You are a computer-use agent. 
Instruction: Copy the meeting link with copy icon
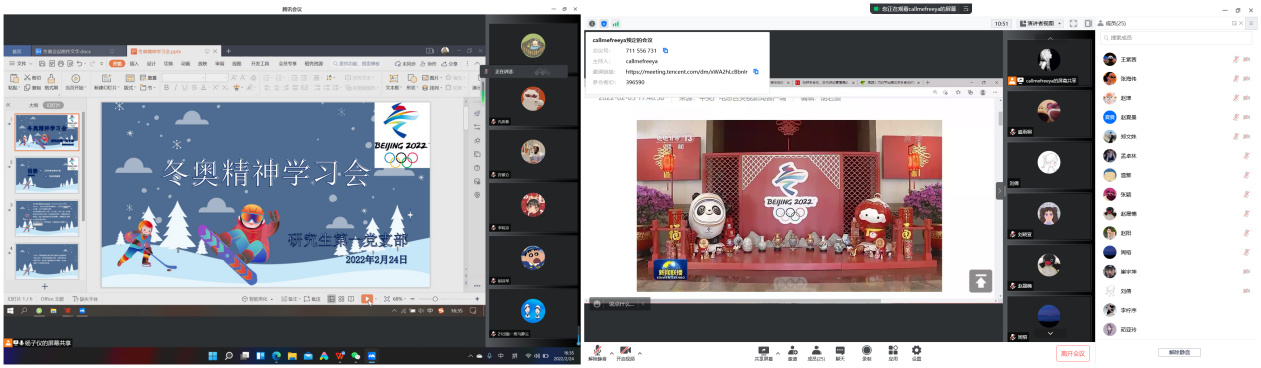(756, 72)
